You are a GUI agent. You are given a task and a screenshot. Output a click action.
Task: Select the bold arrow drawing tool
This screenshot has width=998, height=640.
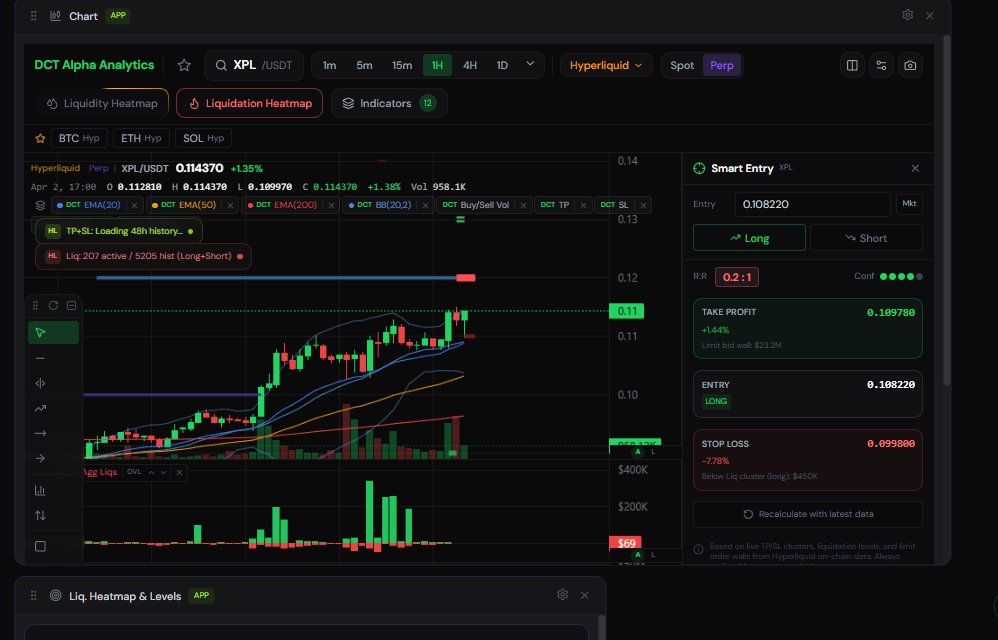tap(41, 458)
